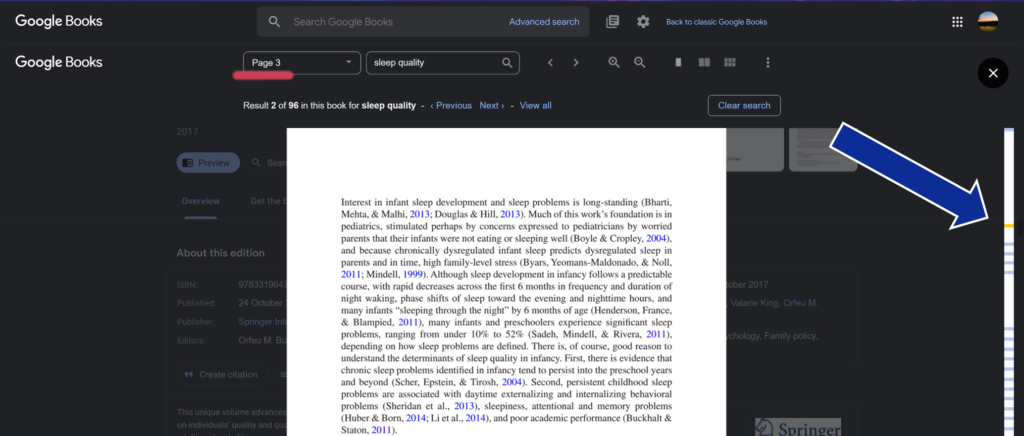Submit the in-book search magnifier

(507, 63)
